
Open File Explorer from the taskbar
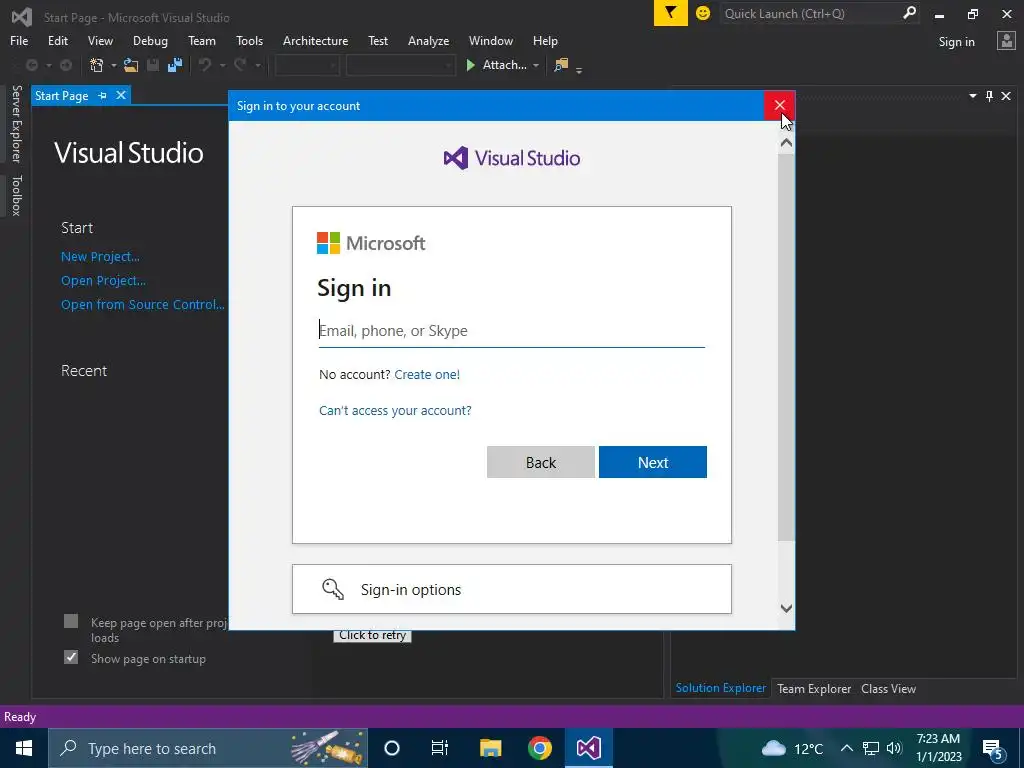coord(490,748)
